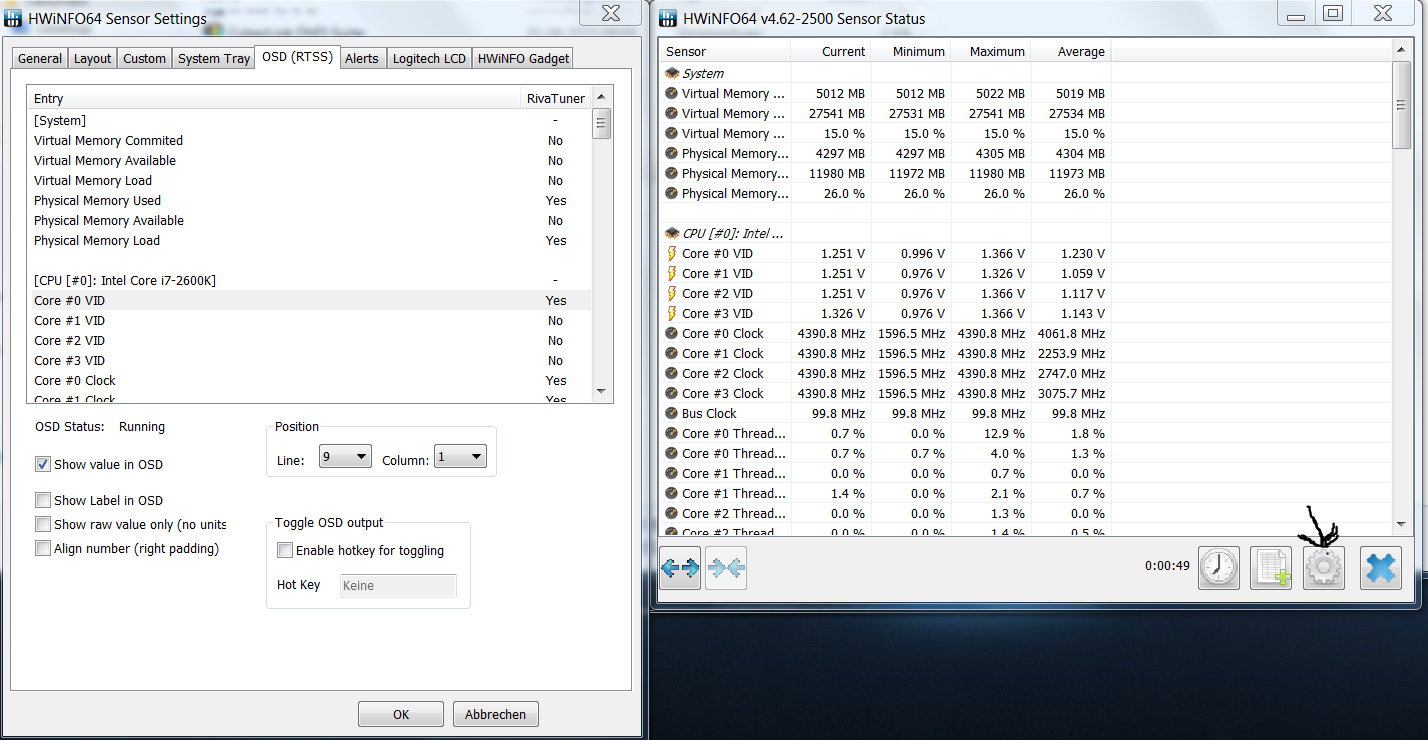The height and width of the screenshot is (740, 1428).
Task: Switch to the System Tray tab
Action: [214, 59]
